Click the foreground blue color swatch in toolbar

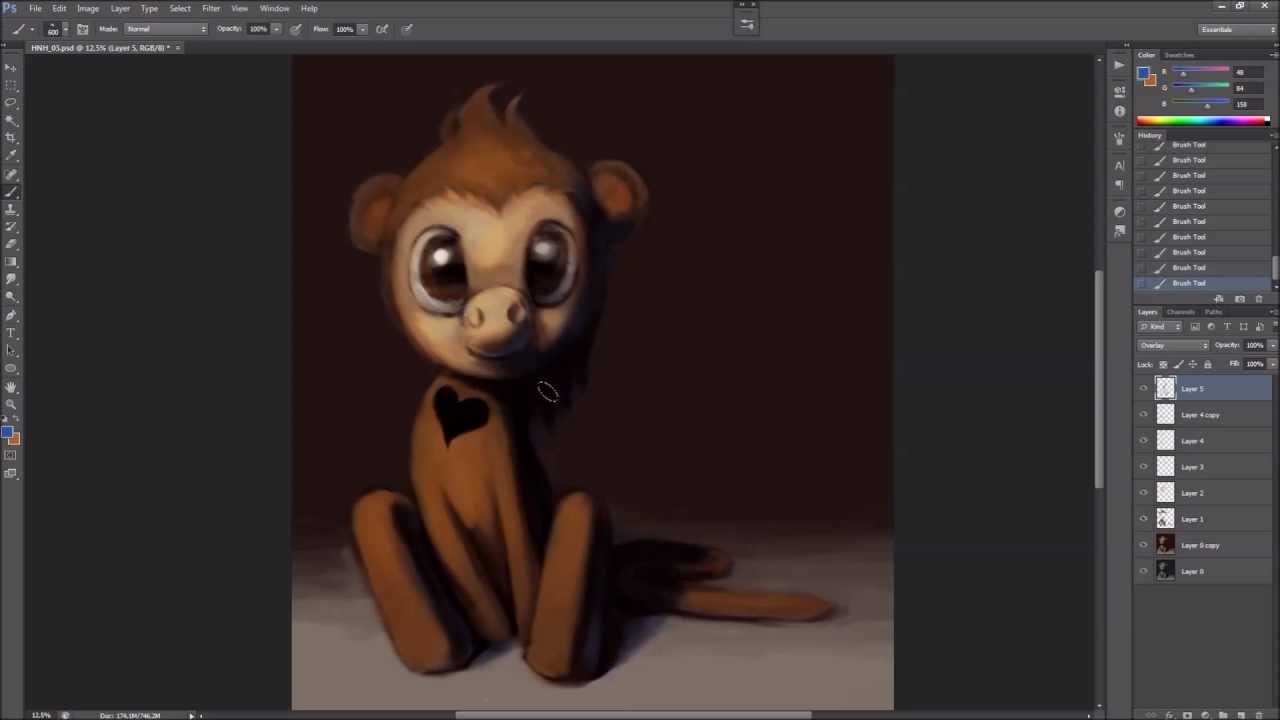point(6,433)
